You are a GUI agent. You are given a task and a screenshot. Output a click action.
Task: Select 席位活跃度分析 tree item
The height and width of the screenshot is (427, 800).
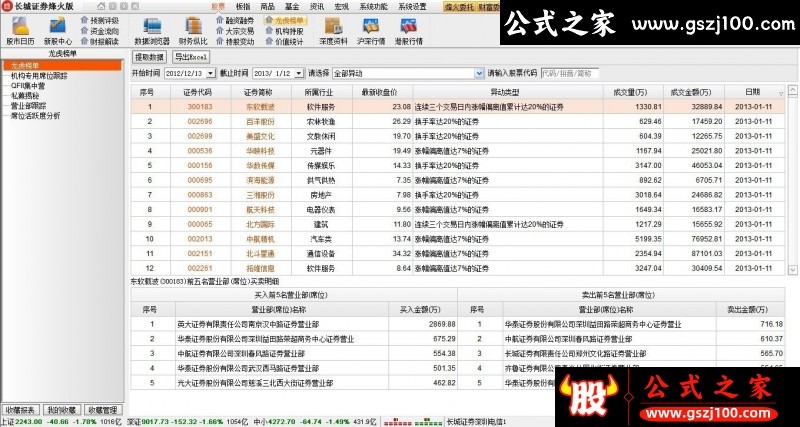(35, 116)
